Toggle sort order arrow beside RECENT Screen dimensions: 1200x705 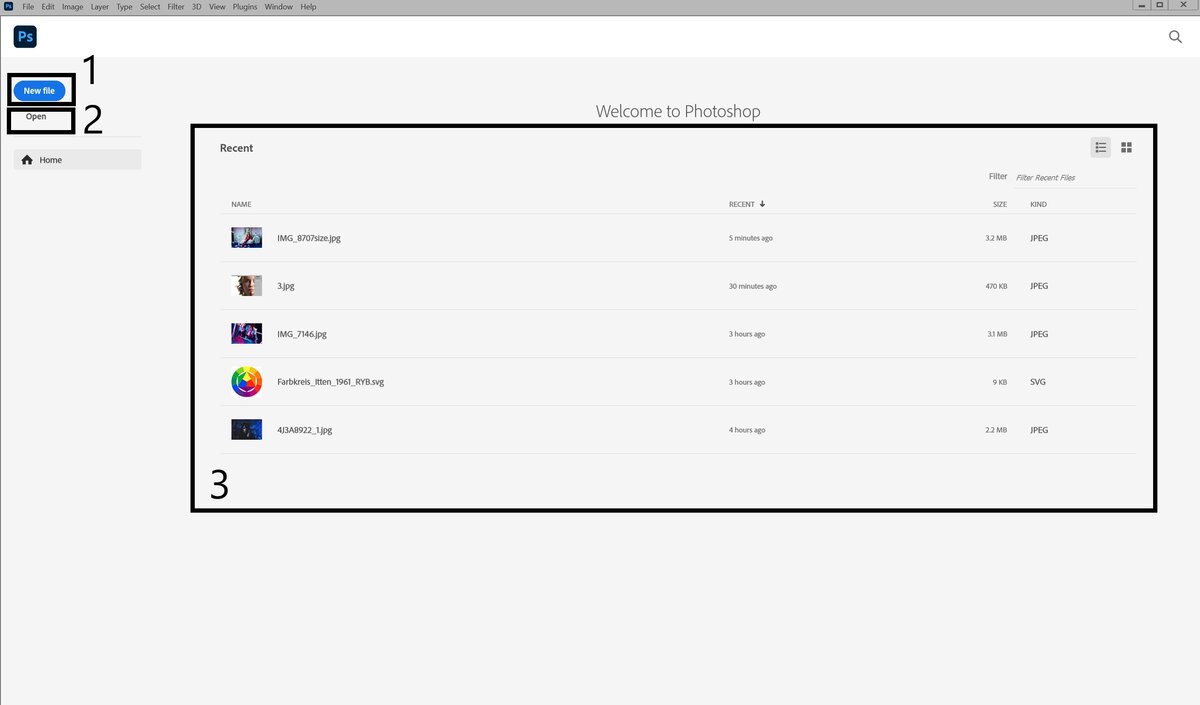(762, 204)
